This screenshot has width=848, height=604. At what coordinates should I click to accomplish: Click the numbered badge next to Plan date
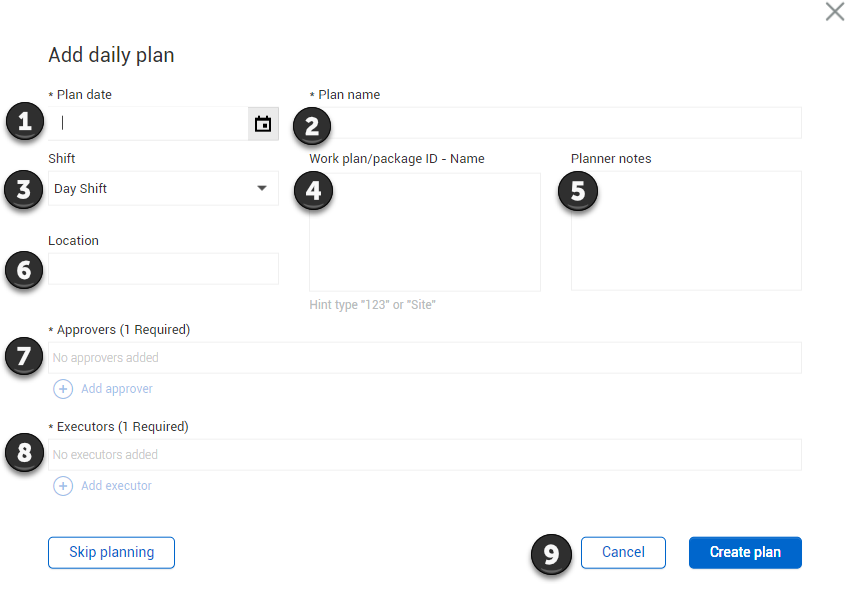23,121
